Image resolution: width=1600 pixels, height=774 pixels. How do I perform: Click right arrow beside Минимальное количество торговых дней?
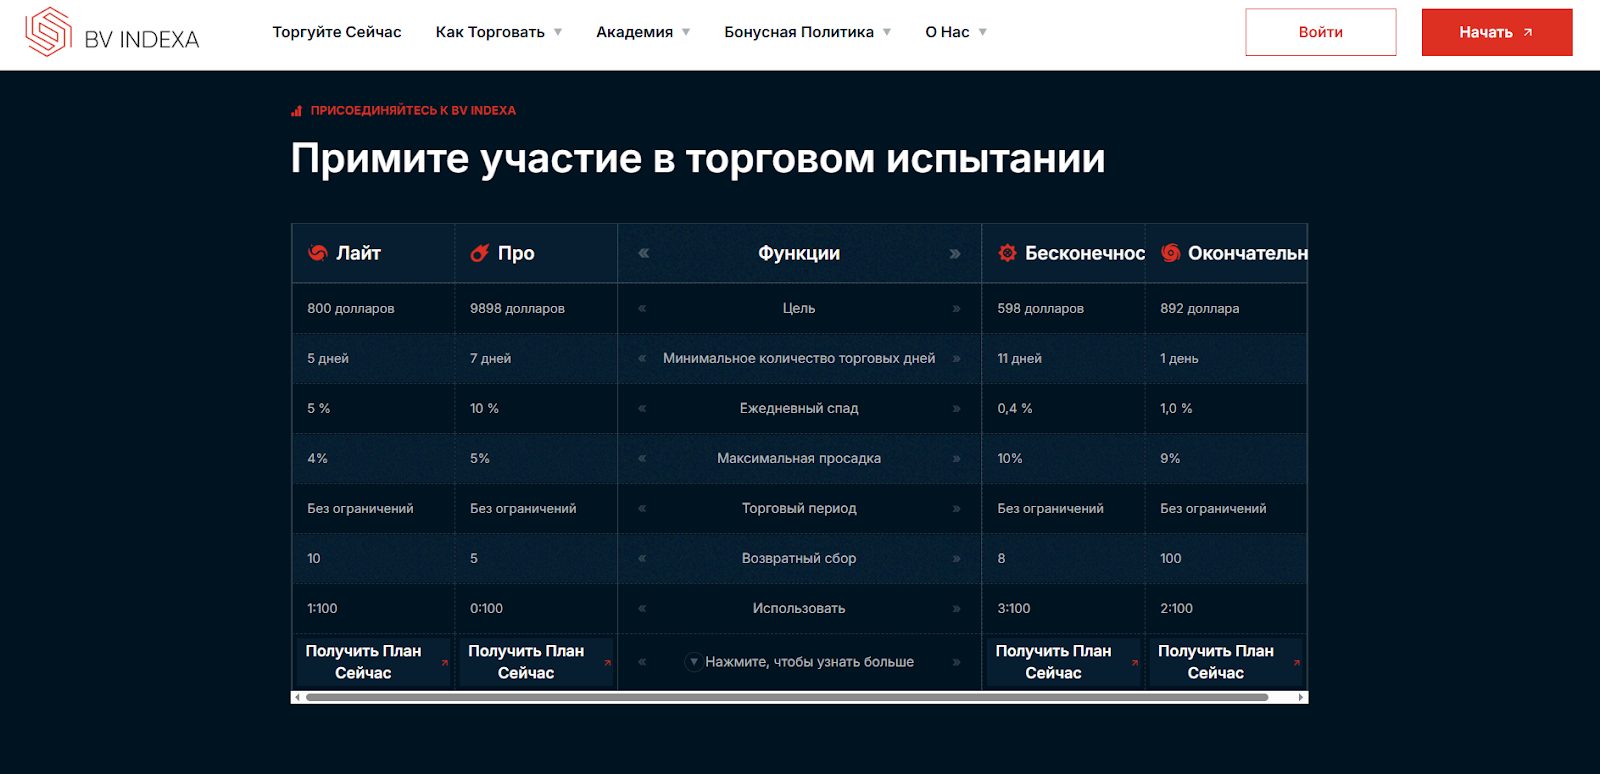click(957, 358)
